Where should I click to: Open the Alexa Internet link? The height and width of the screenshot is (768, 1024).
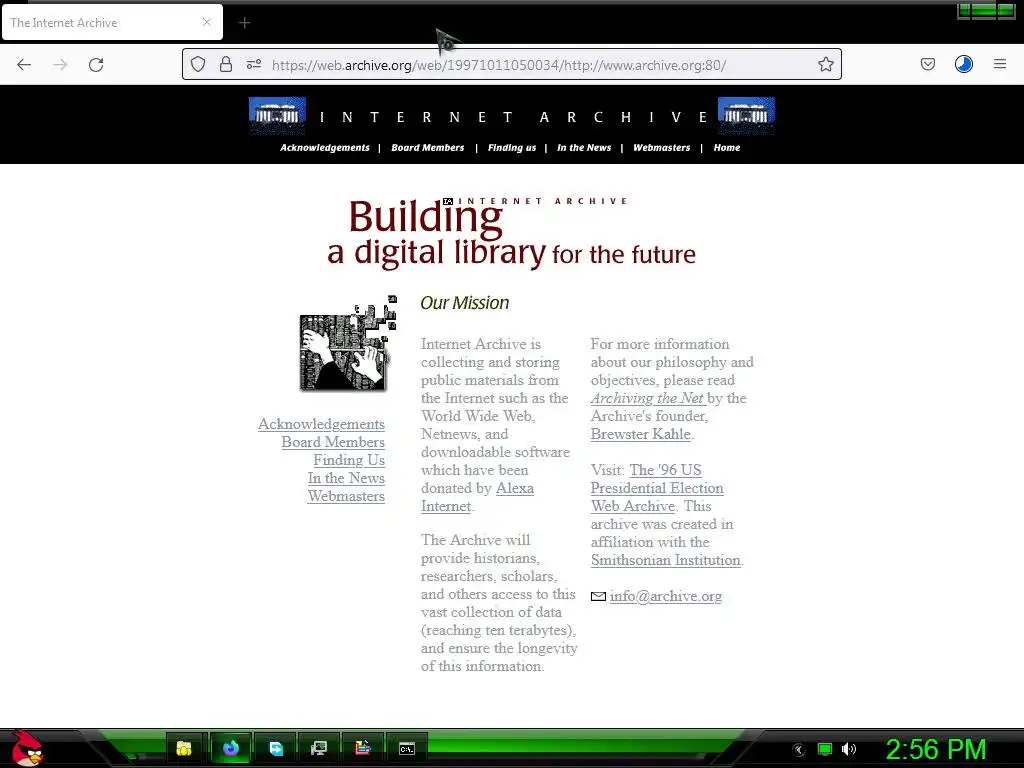click(477, 497)
